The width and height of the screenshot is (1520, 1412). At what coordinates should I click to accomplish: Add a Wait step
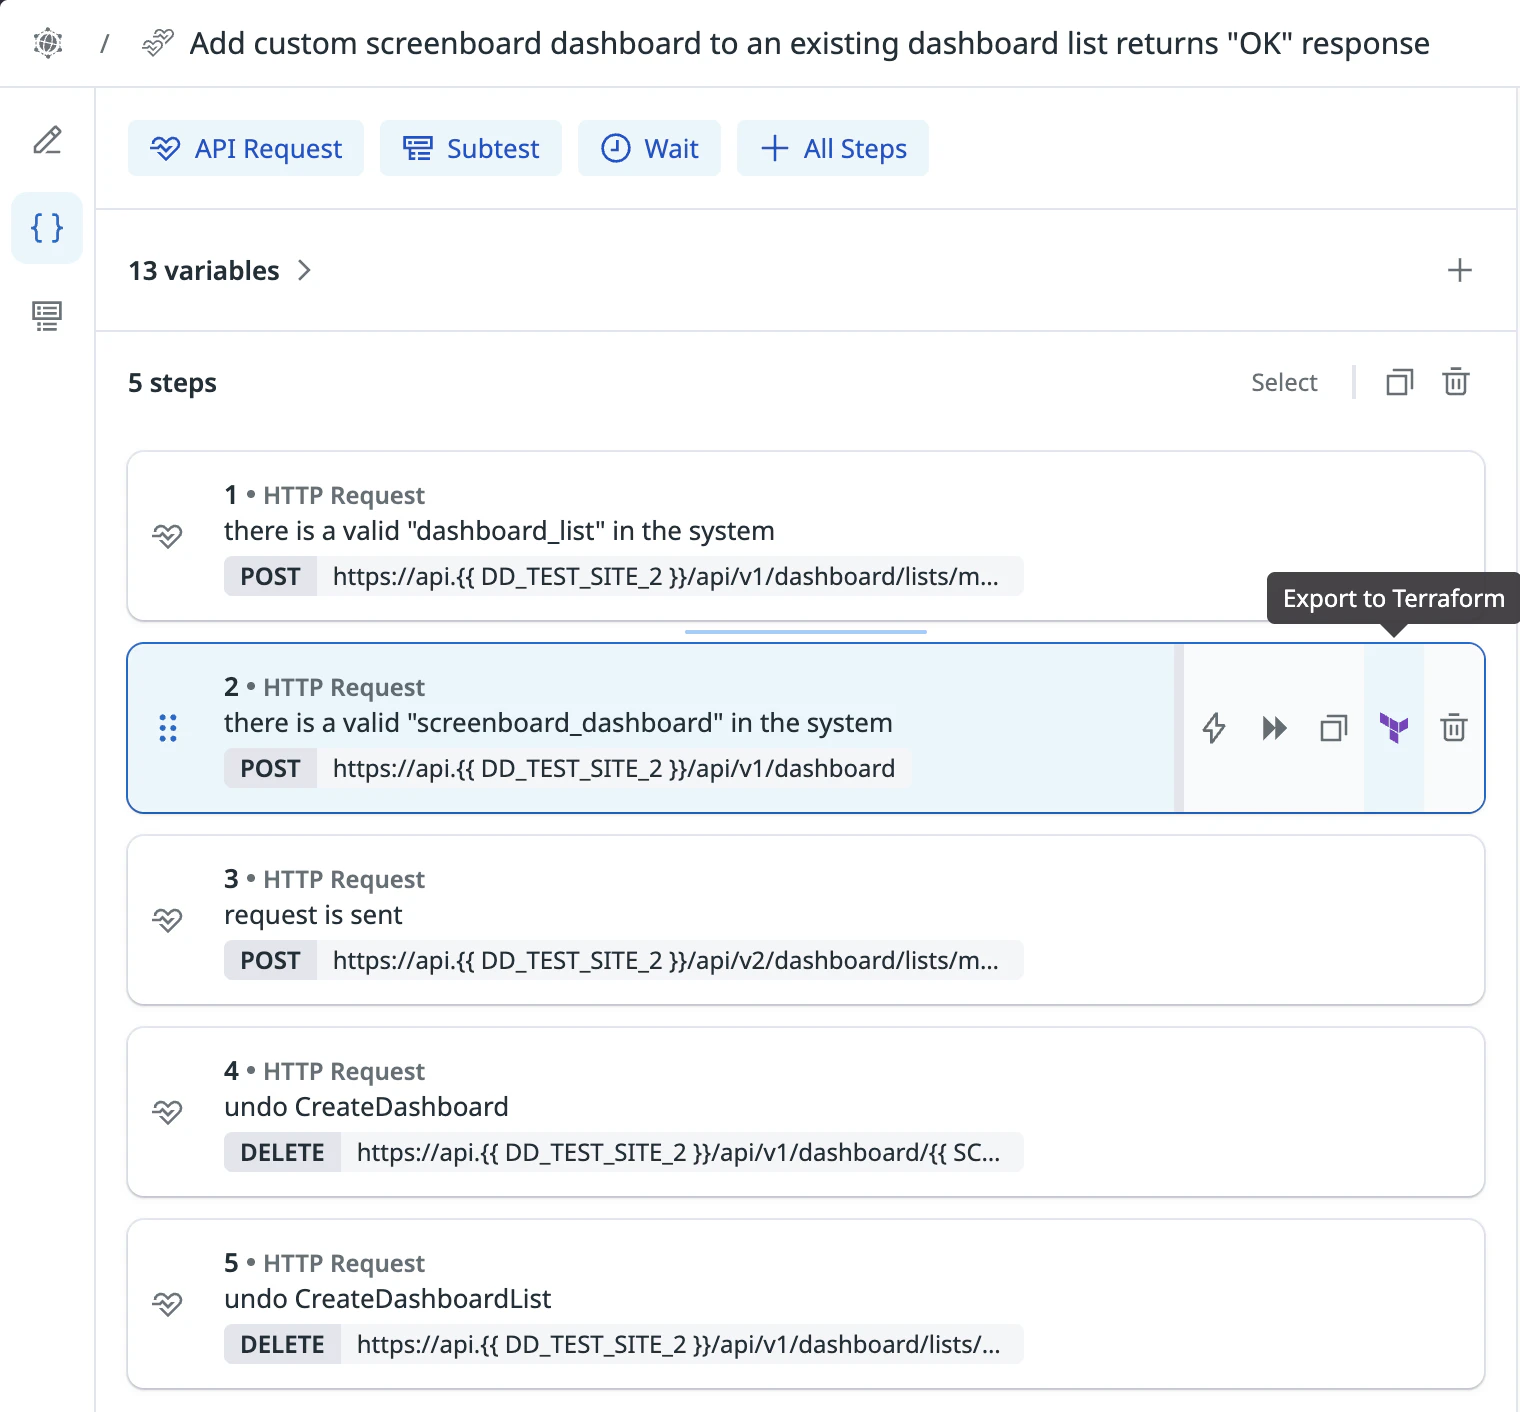pos(650,149)
